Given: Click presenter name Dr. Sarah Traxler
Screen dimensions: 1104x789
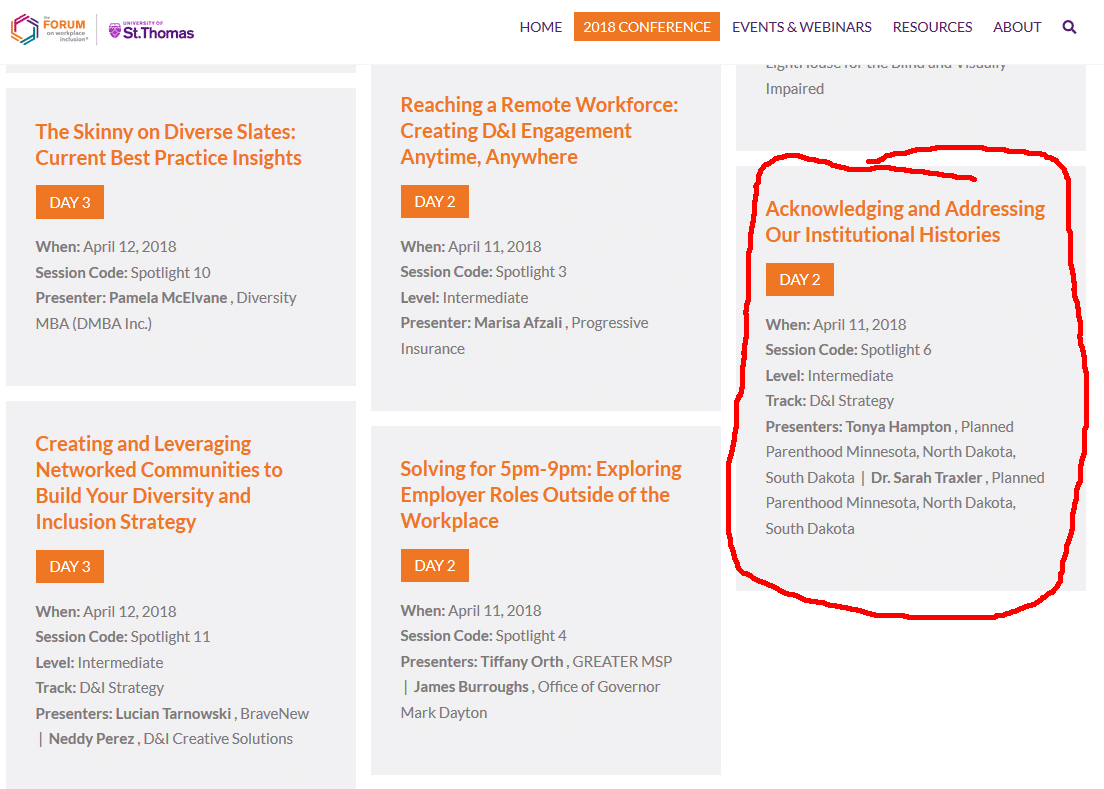Looking at the screenshot, I should (x=926, y=478).
